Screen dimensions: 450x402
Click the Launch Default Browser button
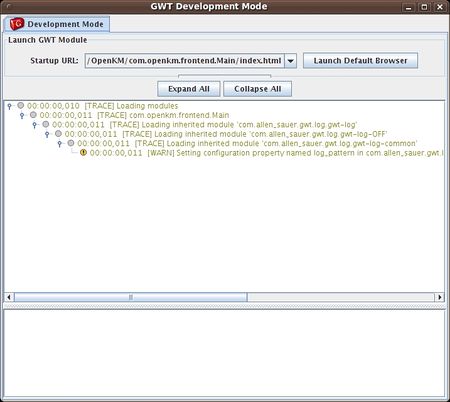[x=360, y=61]
